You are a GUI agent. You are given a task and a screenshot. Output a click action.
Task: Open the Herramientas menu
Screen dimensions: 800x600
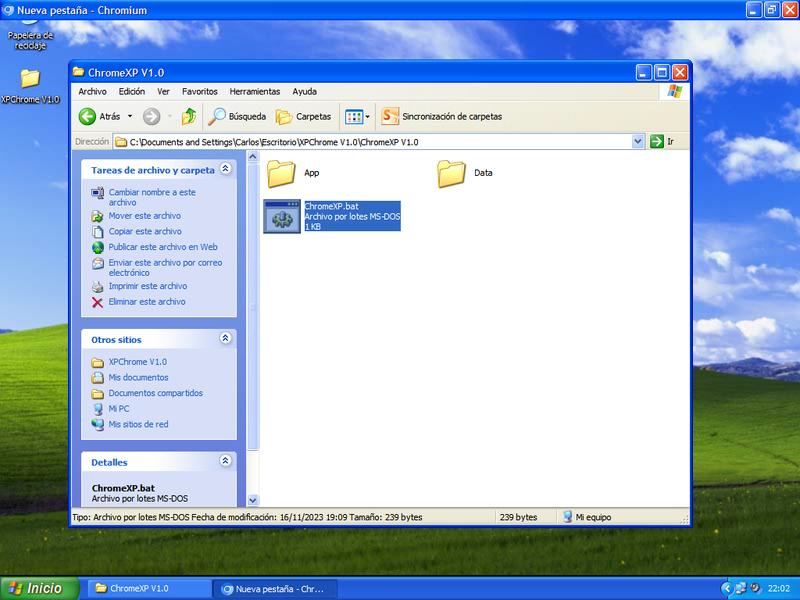tap(255, 91)
